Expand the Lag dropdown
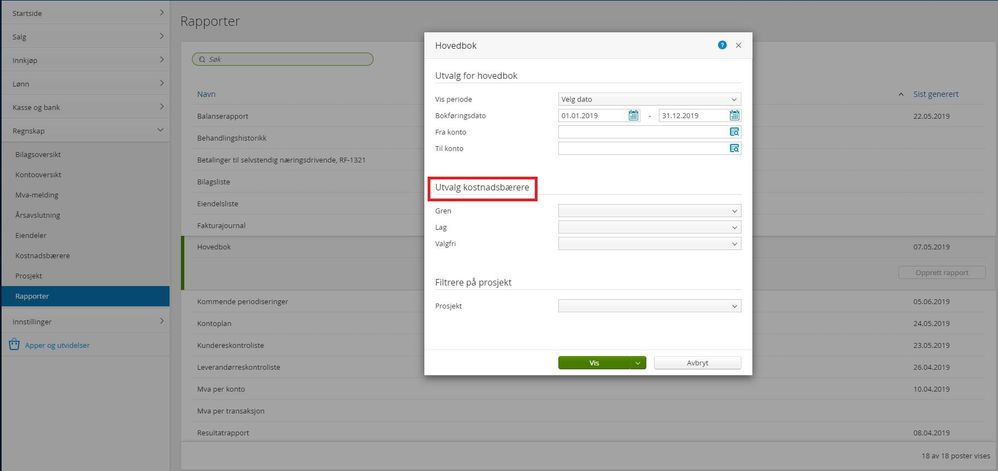998x471 pixels. pyautogui.click(x=650, y=227)
